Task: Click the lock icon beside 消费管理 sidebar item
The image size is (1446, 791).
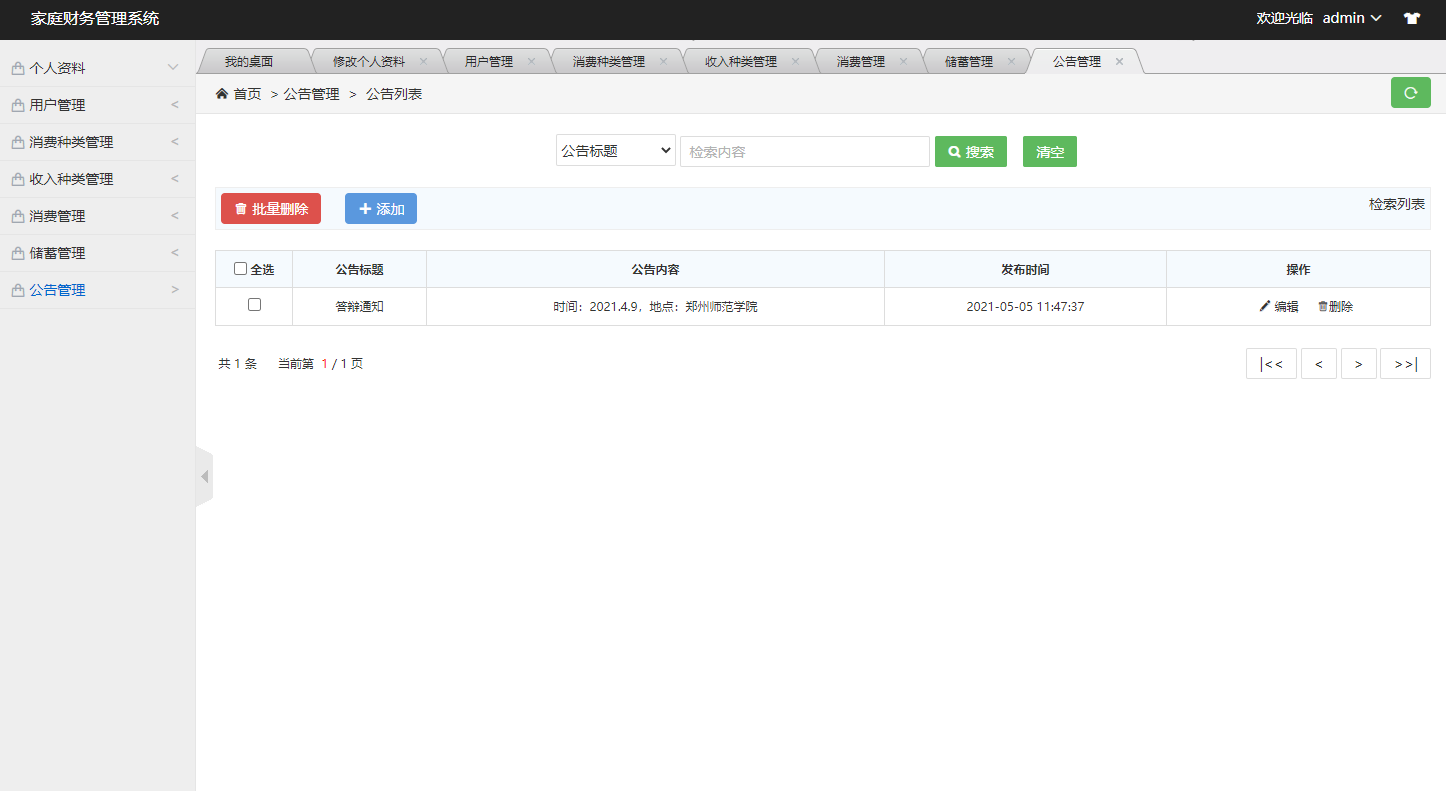Action: [x=18, y=215]
